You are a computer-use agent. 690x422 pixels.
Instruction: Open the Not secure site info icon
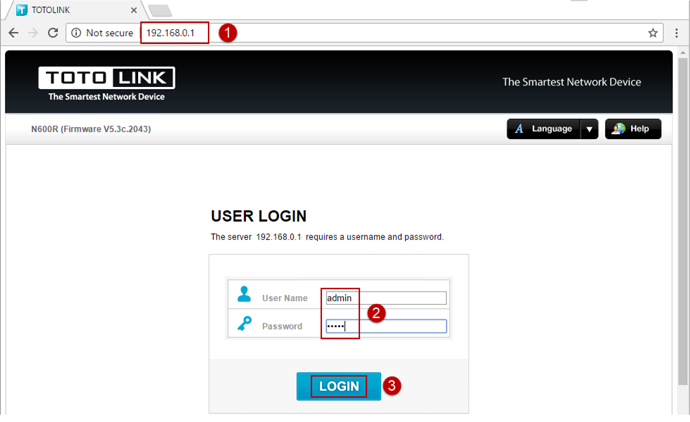coord(76,33)
